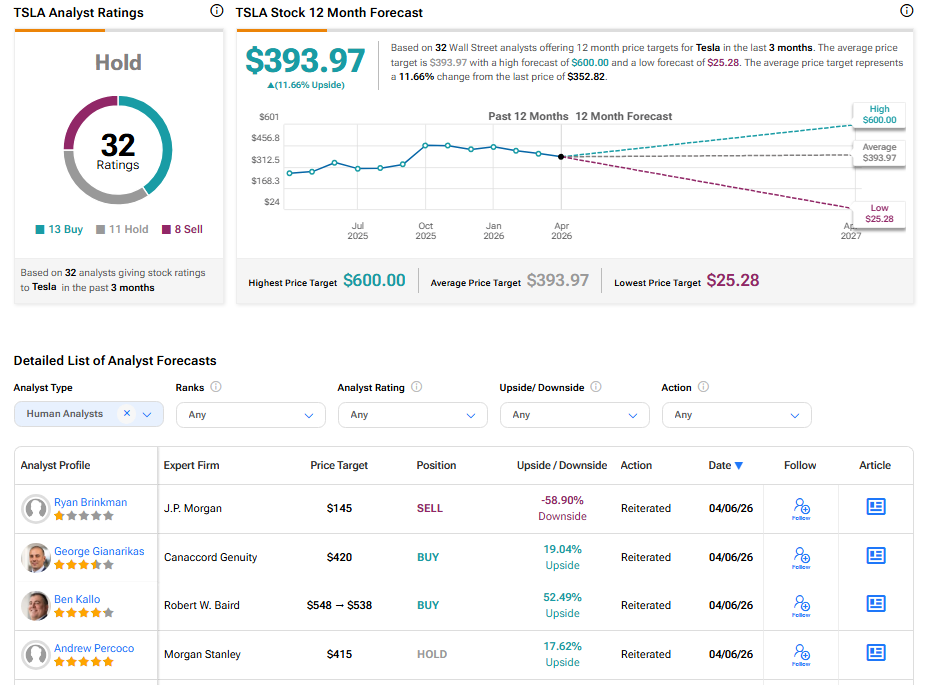Follow analyst Ryan Brinkman
The height and width of the screenshot is (685, 927).
coord(800,508)
